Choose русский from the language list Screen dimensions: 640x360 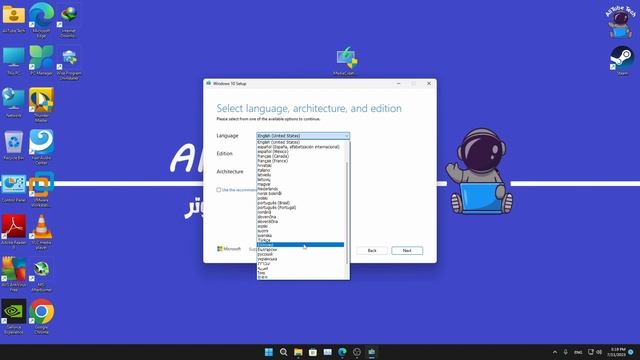(301, 254)
